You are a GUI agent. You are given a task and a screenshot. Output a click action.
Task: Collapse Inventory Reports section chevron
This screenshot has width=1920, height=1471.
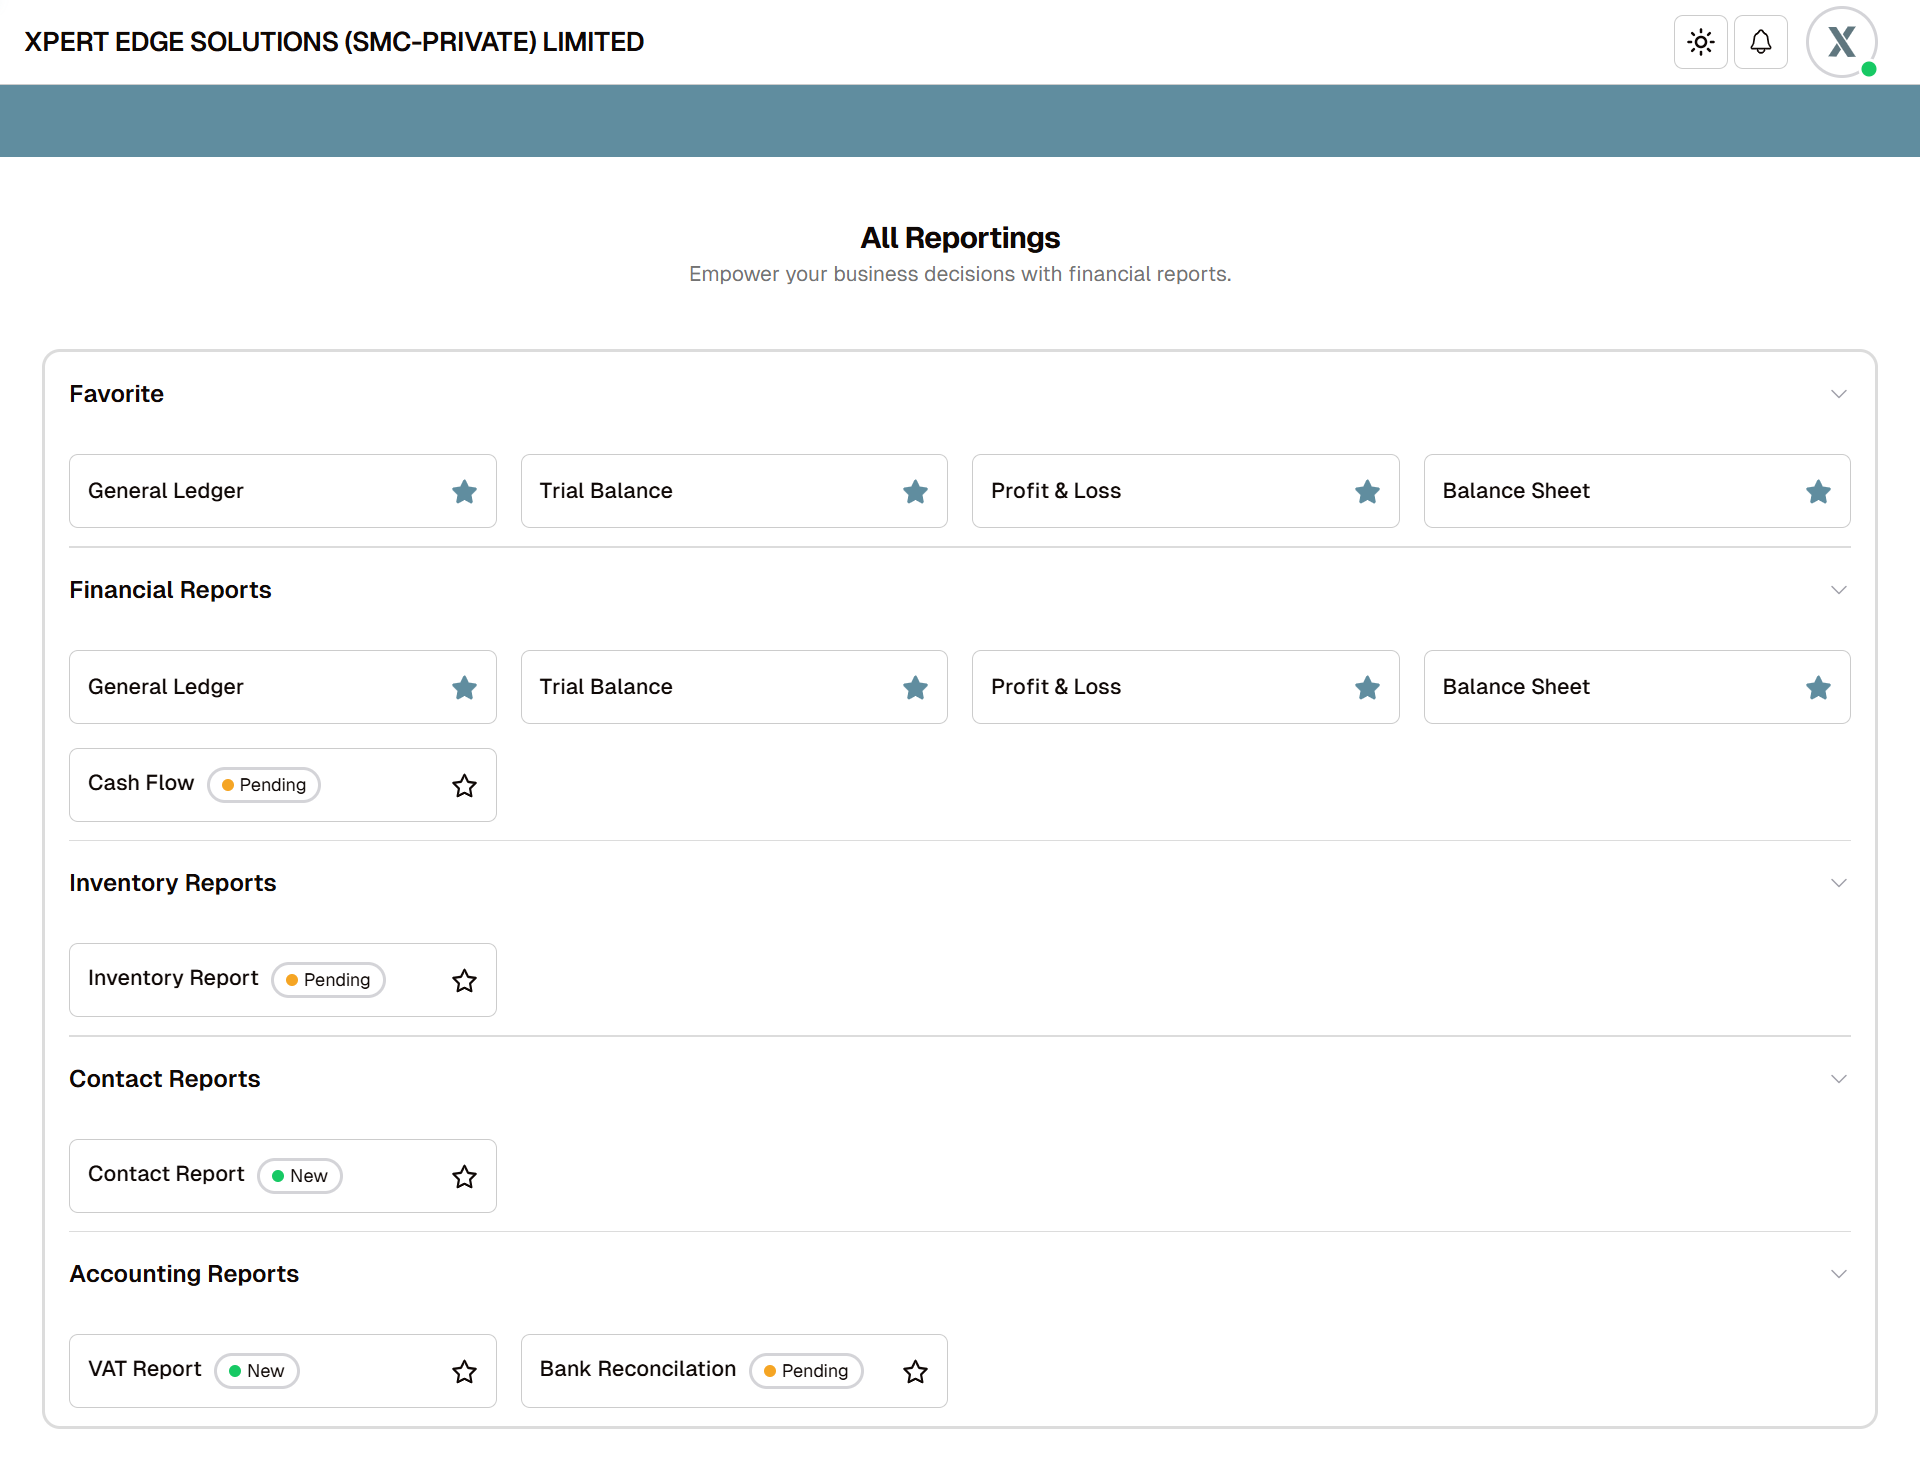click(1838, 883)
